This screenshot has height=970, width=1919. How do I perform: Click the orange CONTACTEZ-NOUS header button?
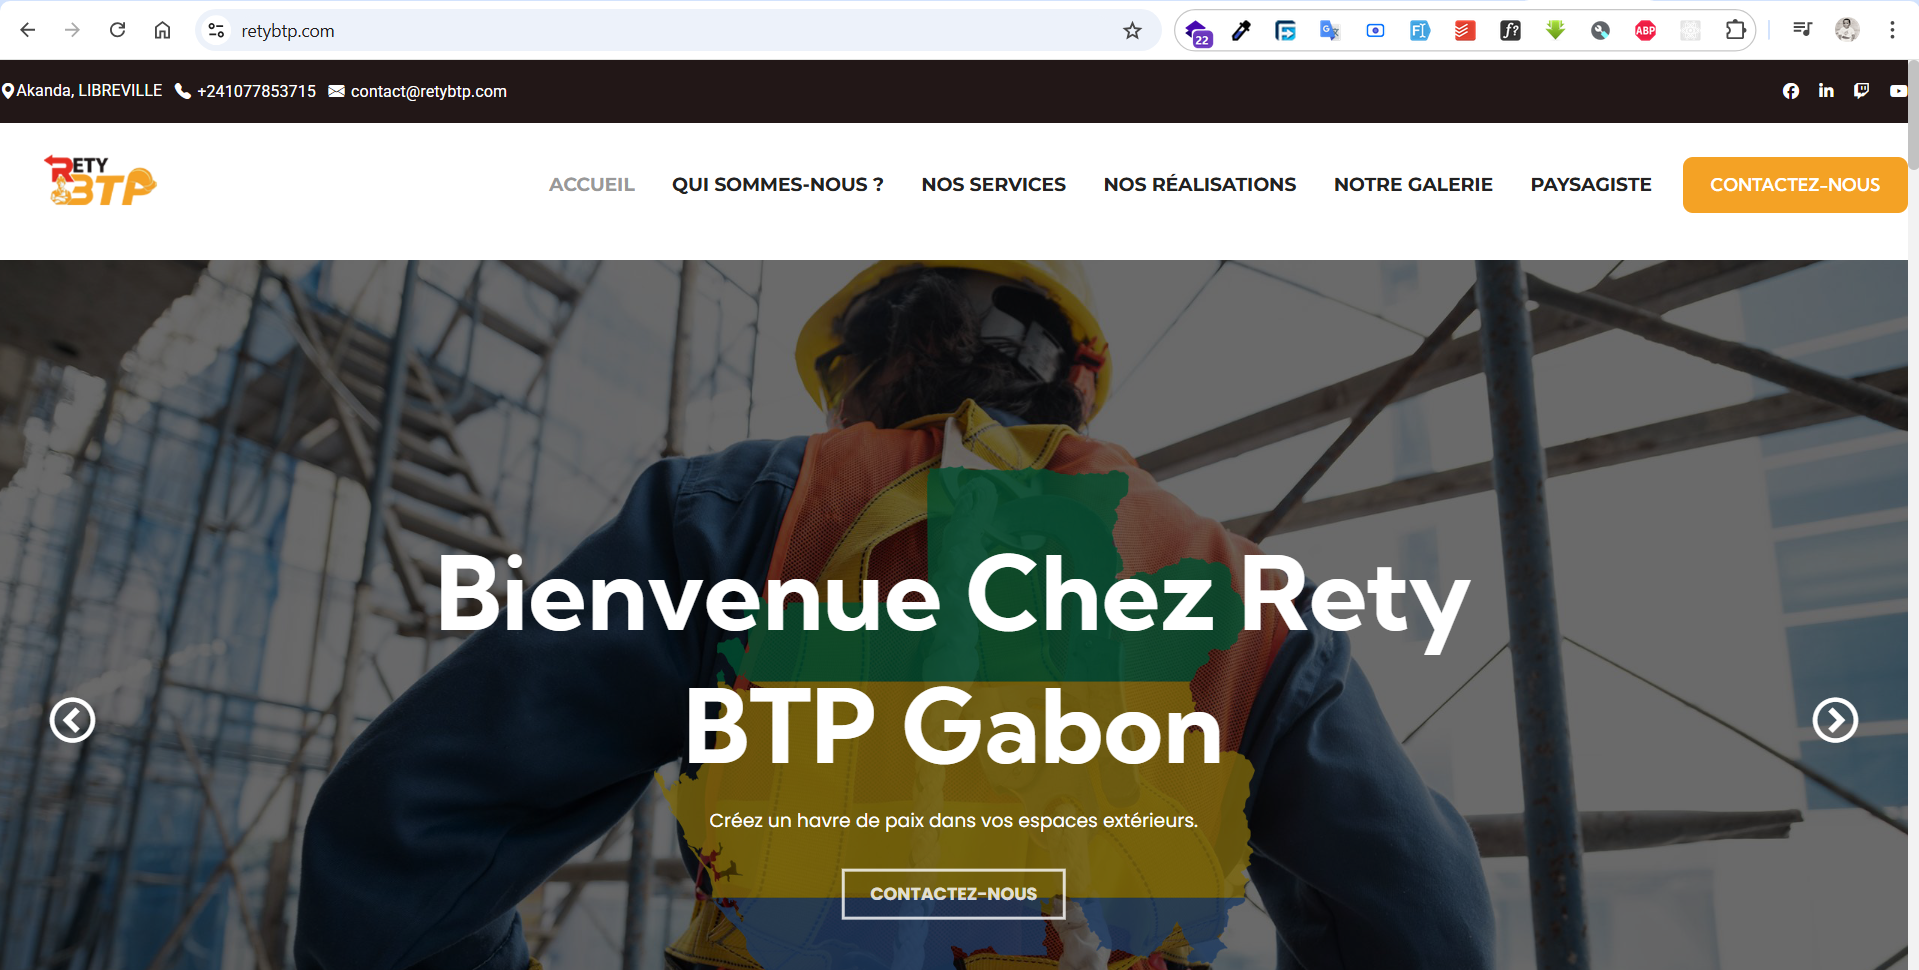click(1794, 185)
